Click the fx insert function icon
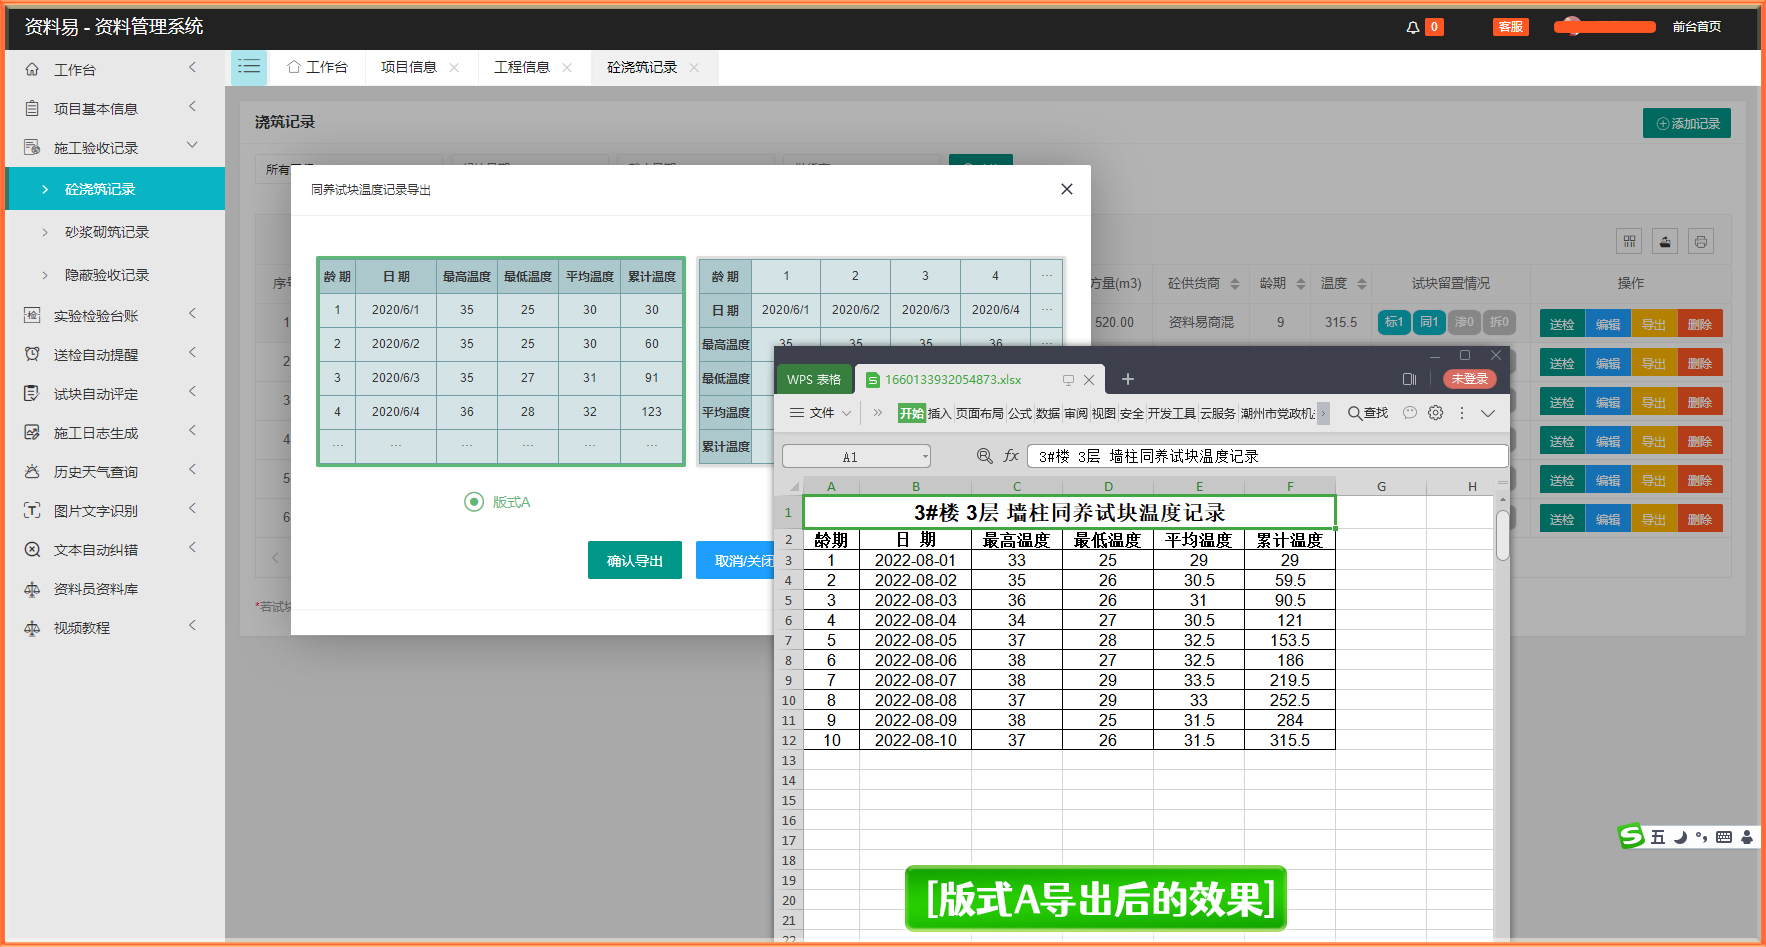Image resolution: width=1766 pixels, height=947 pixels. (x=1011, y=456)
